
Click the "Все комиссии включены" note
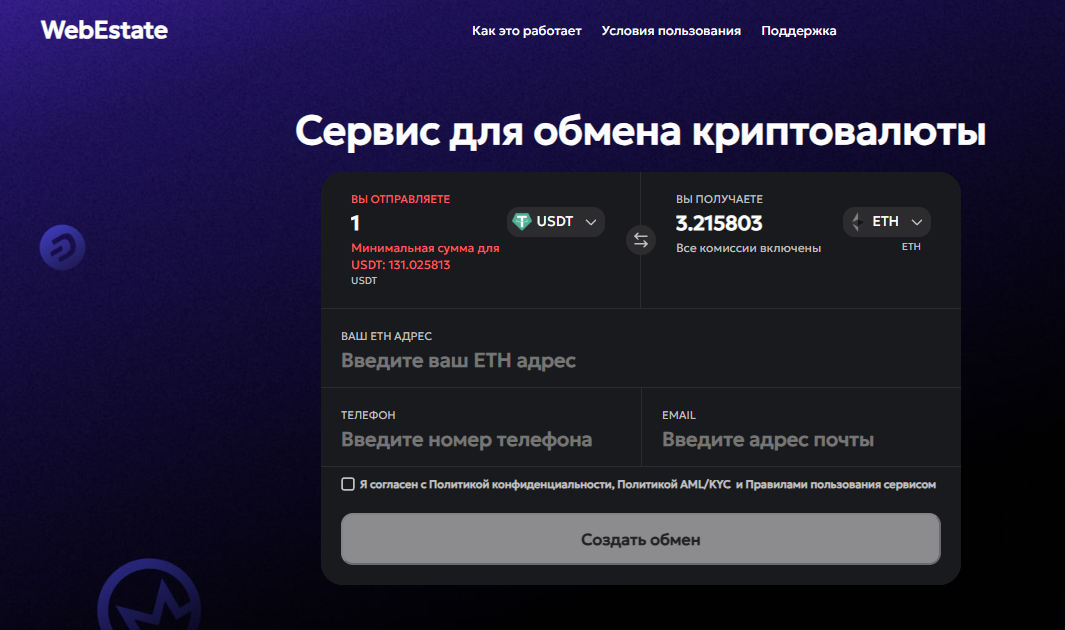(748, 248)
